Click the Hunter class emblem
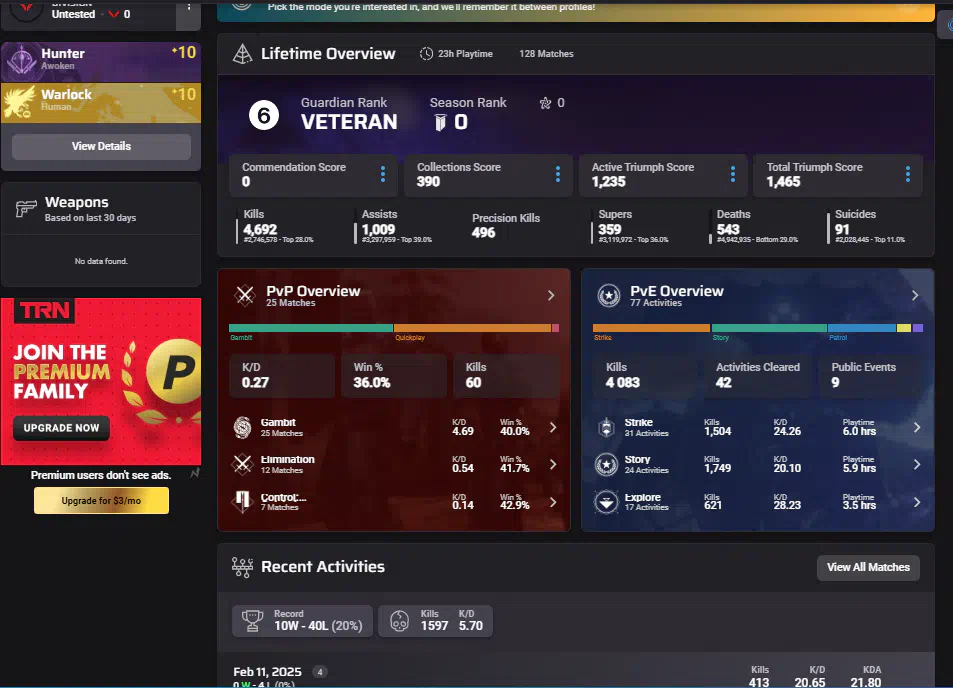953x688 pixels. point(21,61)
